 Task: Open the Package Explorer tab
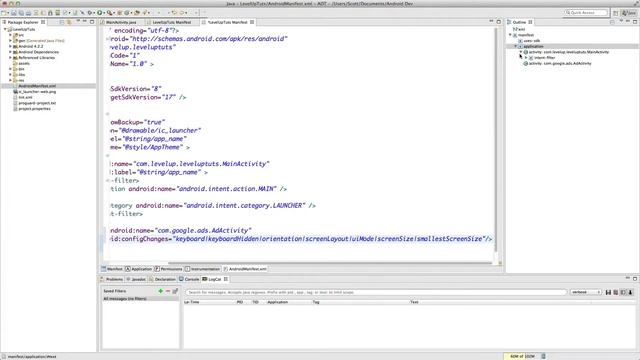point(23,22)
